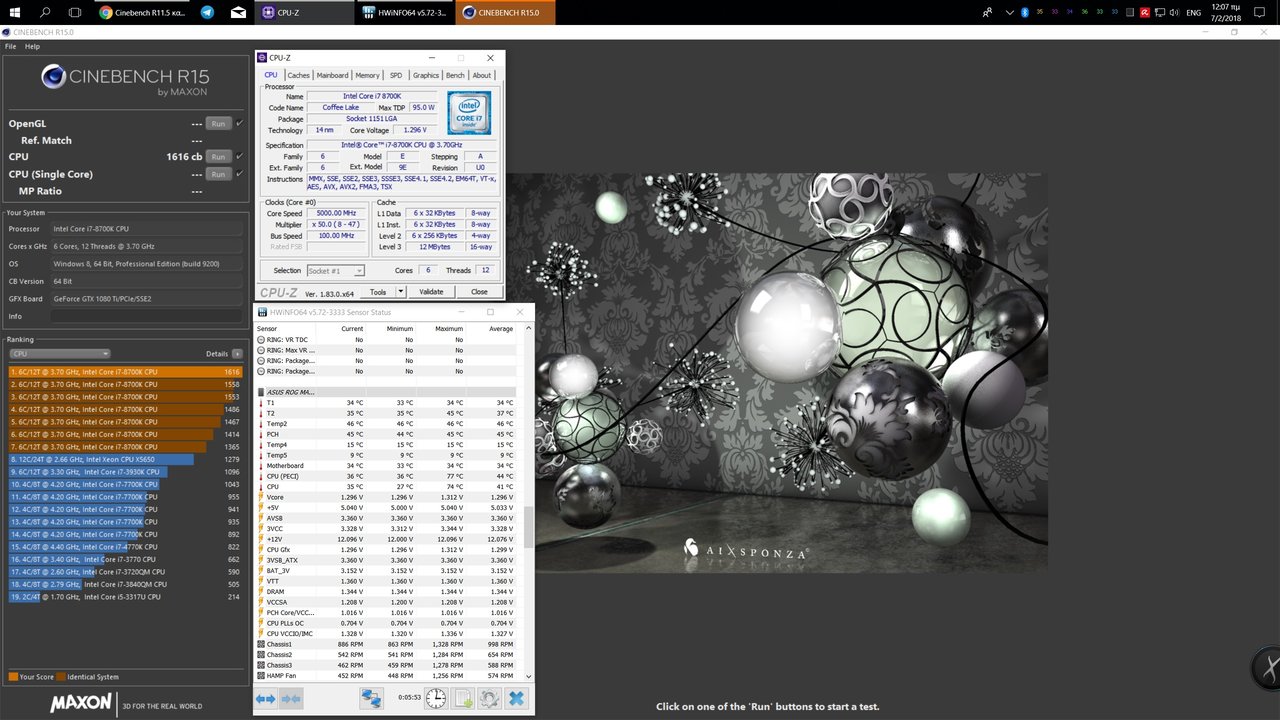The height and width of the screenshot is (720, 1280).
Task: Click HWiNFO expand columns arrows icon
Action: pos(266,699)
